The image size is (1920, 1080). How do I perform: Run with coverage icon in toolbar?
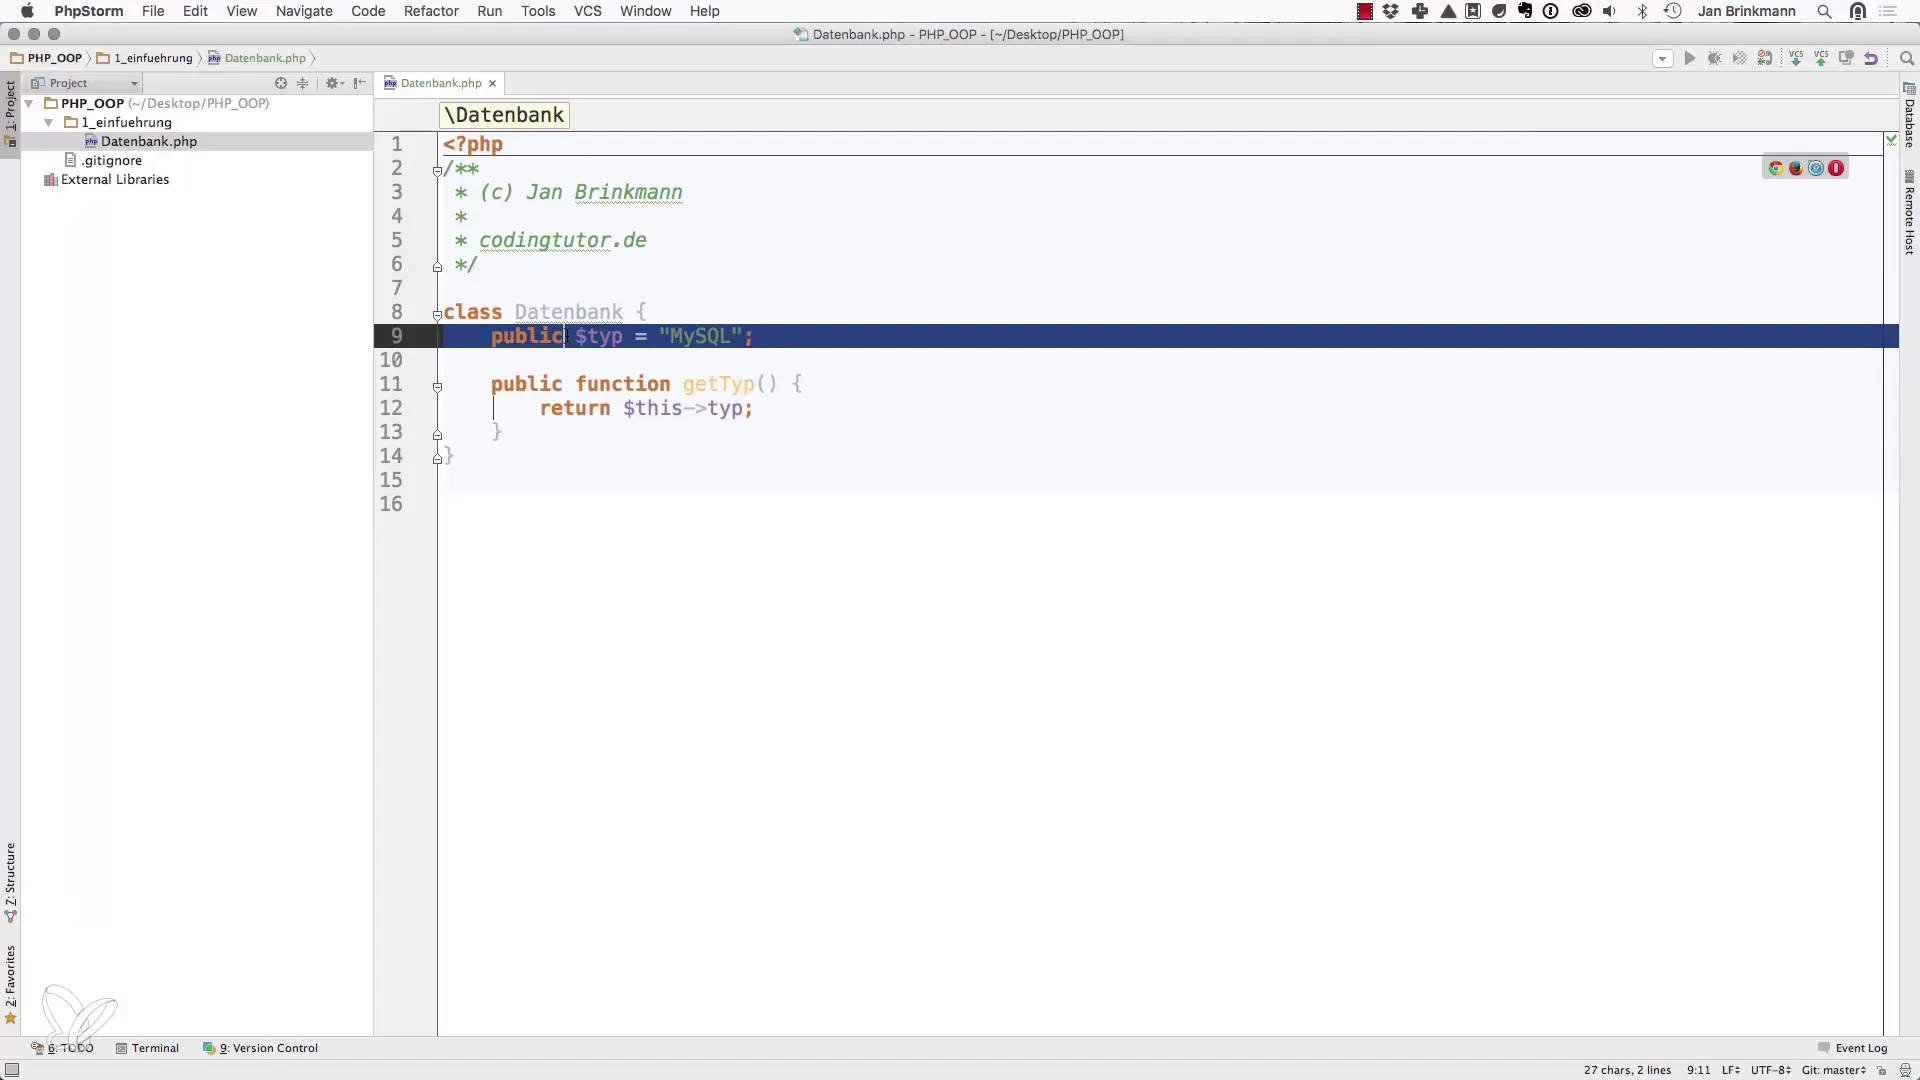1740,58
